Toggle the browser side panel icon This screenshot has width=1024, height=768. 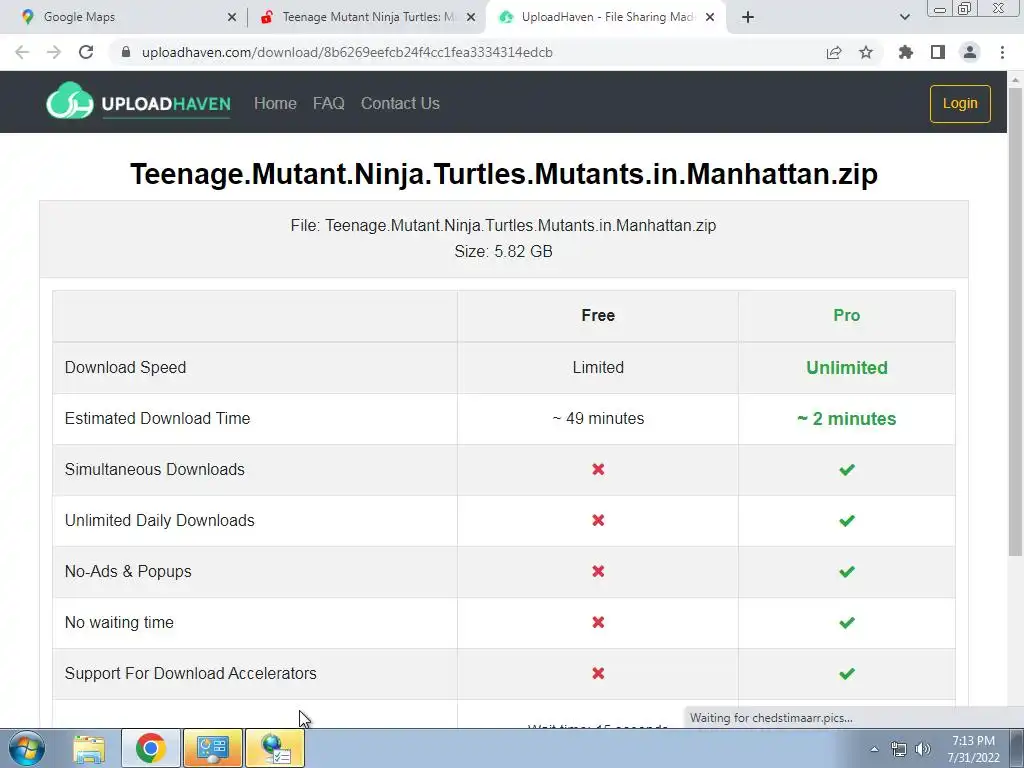coord(938,52)
